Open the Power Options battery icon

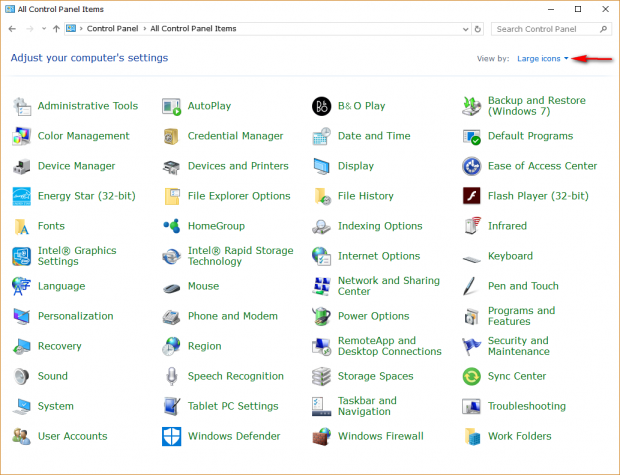point(321,316)
